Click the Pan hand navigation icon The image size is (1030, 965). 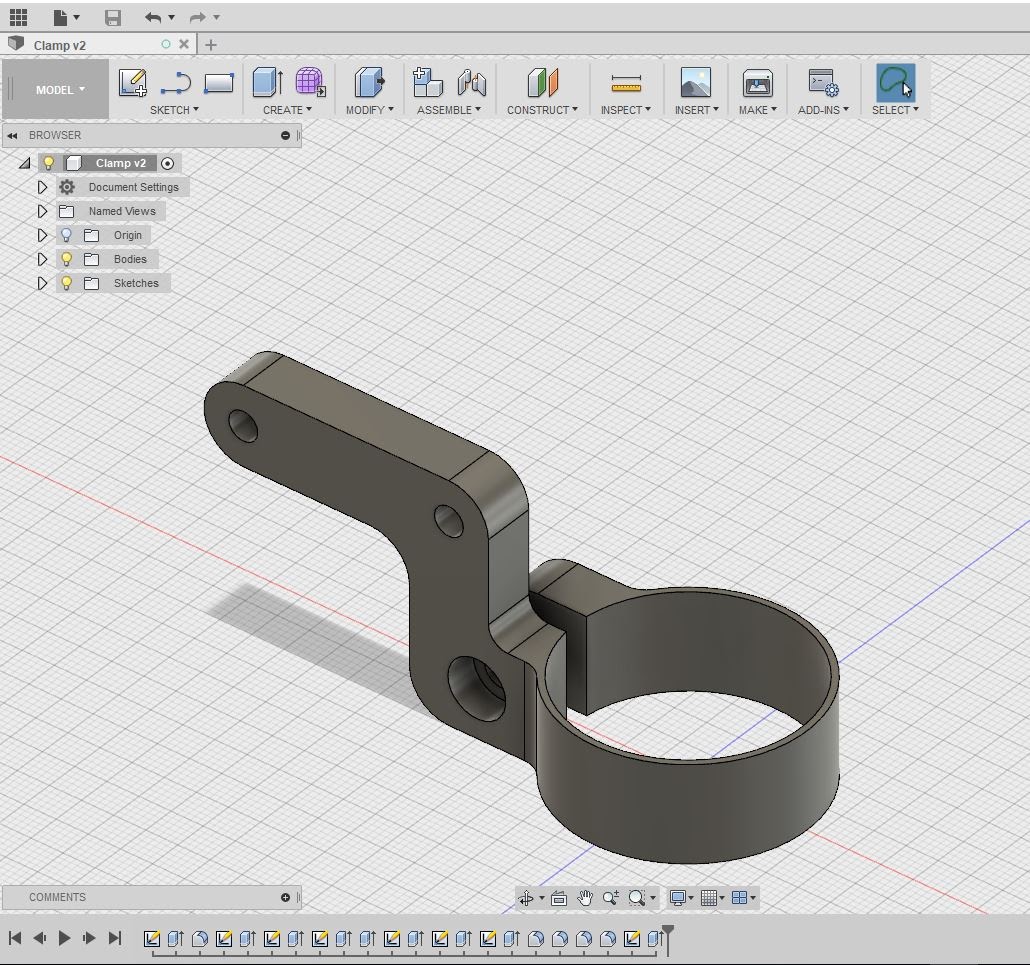click(584, 898)
